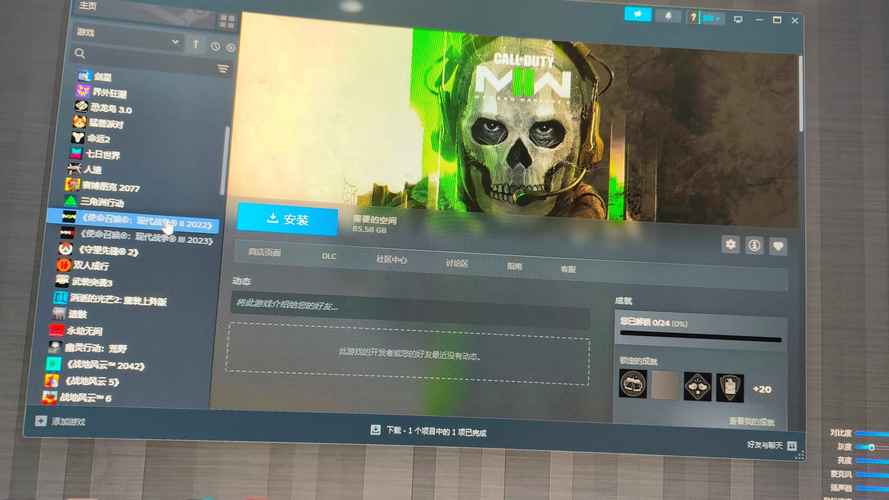Select 猛兽派对 in game list

tap(106, 123)
